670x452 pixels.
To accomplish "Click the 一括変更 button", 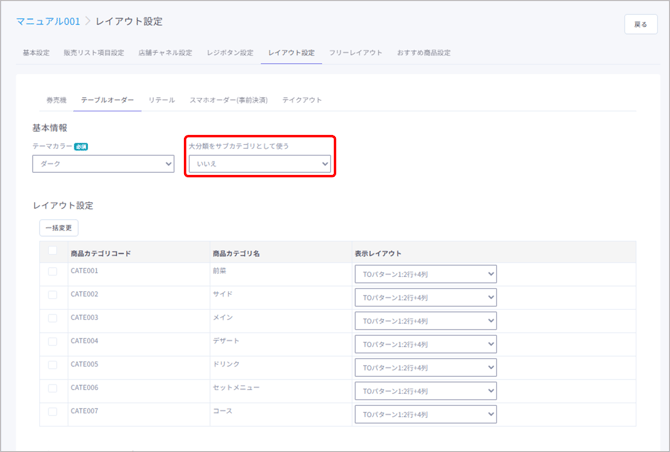I will pyautogui.click(x=58, y=228).
